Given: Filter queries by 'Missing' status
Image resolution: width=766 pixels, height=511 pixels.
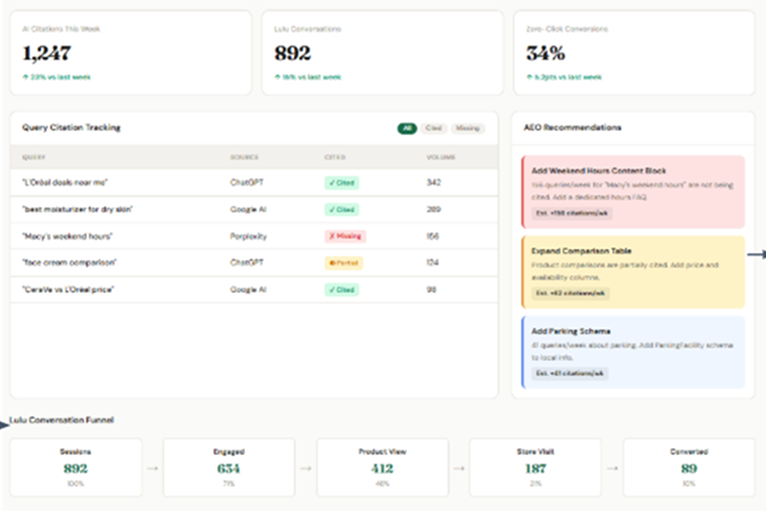Looking at the screenshot, I should tap(466, 128).
